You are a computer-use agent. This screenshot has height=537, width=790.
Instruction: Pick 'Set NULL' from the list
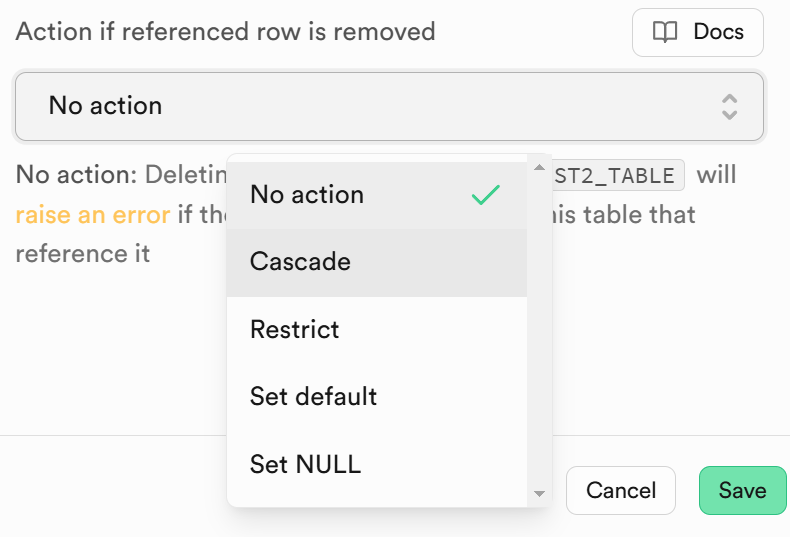click(x=377, y=464)
